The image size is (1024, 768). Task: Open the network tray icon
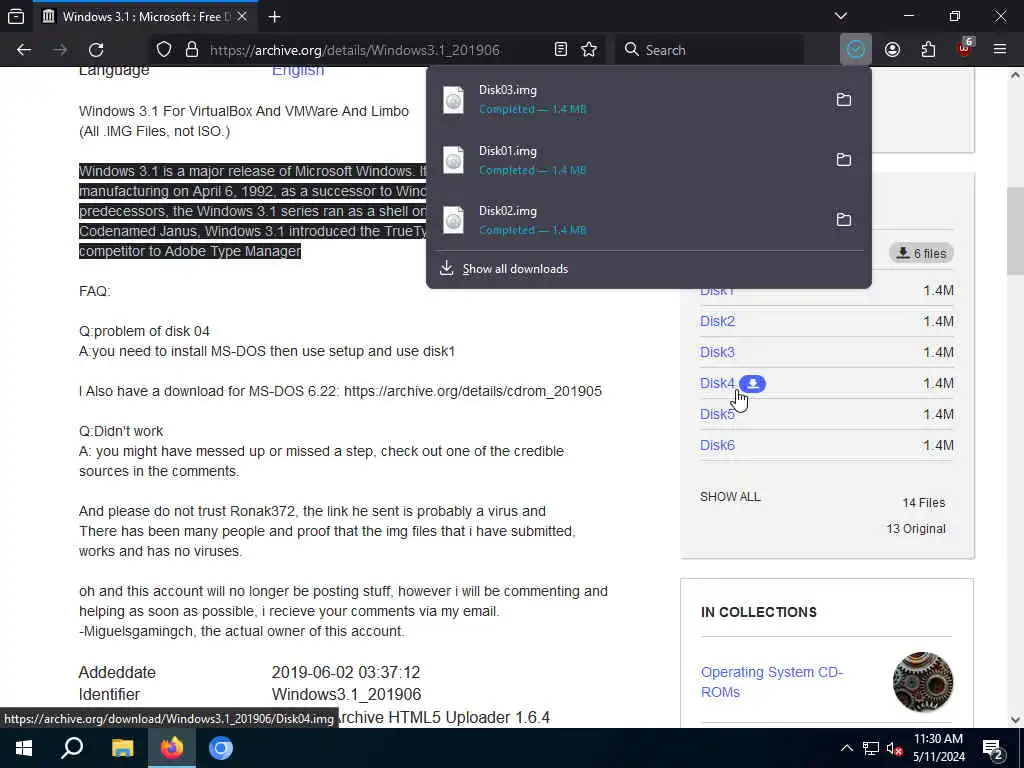(871, 748)
